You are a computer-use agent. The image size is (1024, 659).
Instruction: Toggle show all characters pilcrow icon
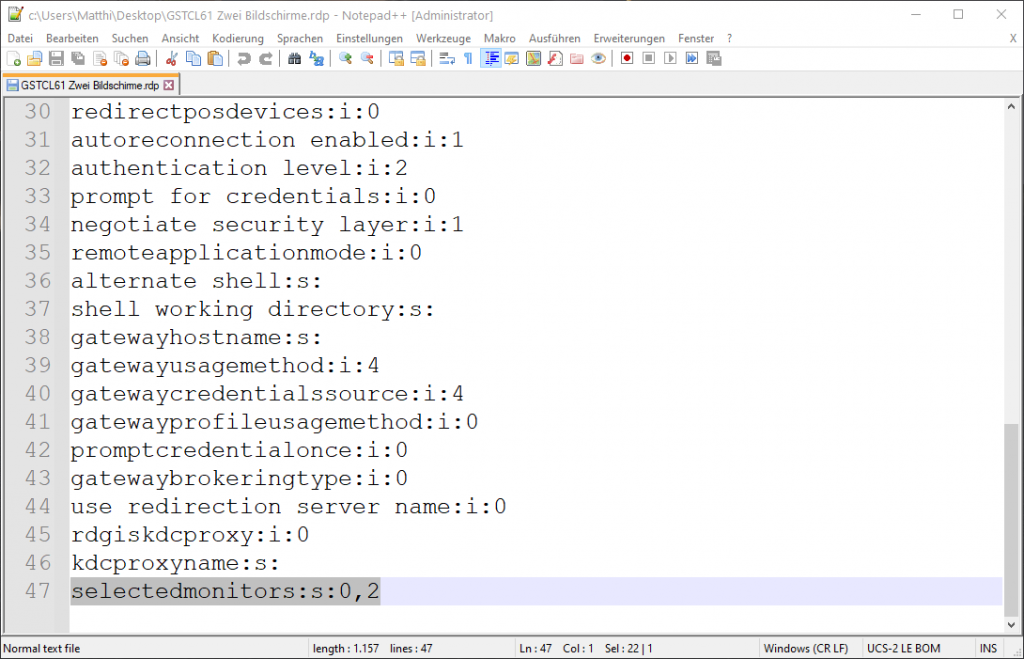(x=468, y=59)
